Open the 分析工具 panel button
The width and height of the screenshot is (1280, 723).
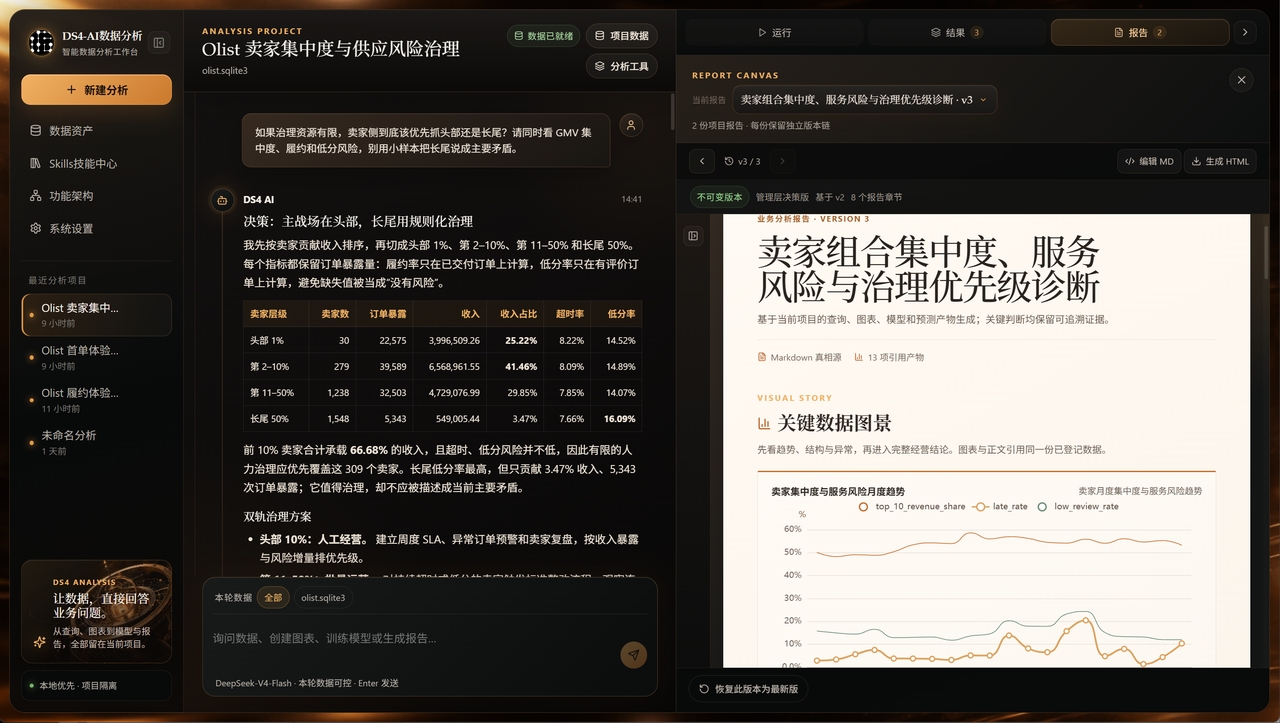[621, 66]
